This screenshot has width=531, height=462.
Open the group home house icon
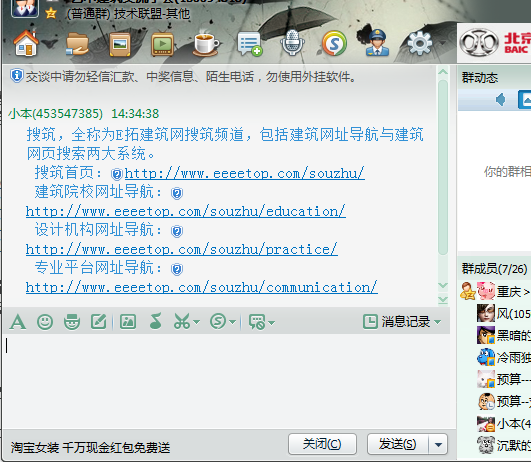point(26,43)
